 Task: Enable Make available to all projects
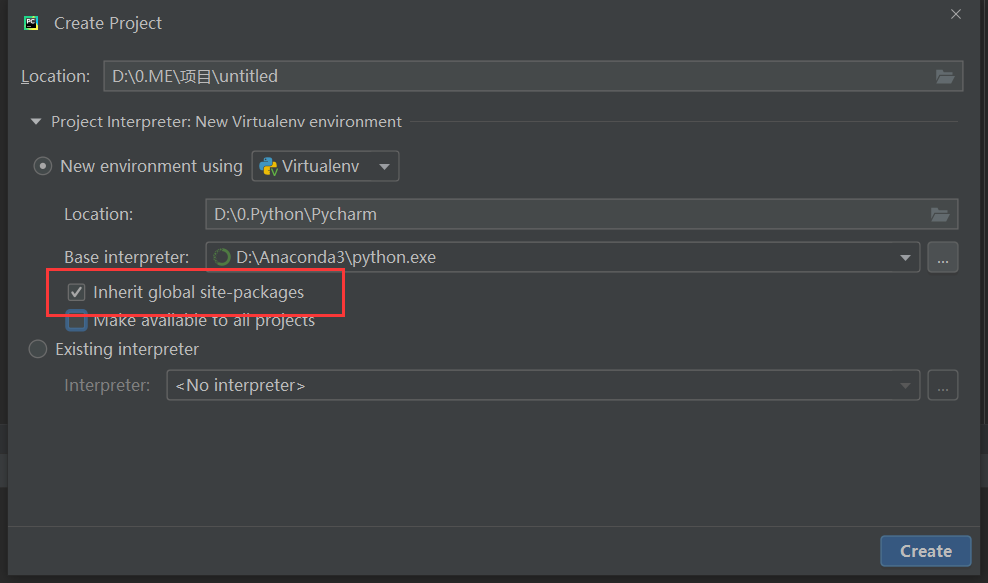76,320
